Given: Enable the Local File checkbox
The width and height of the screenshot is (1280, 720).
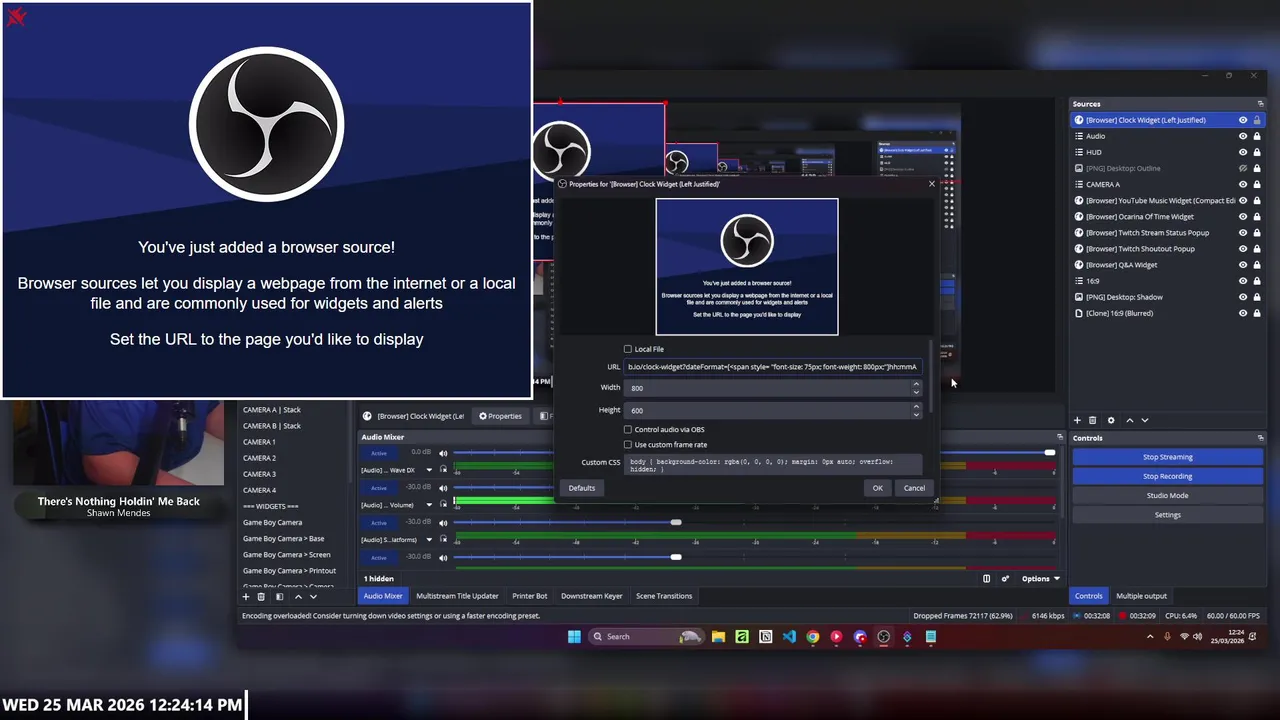Looking at the screenshot, I should tap(628, 349).
